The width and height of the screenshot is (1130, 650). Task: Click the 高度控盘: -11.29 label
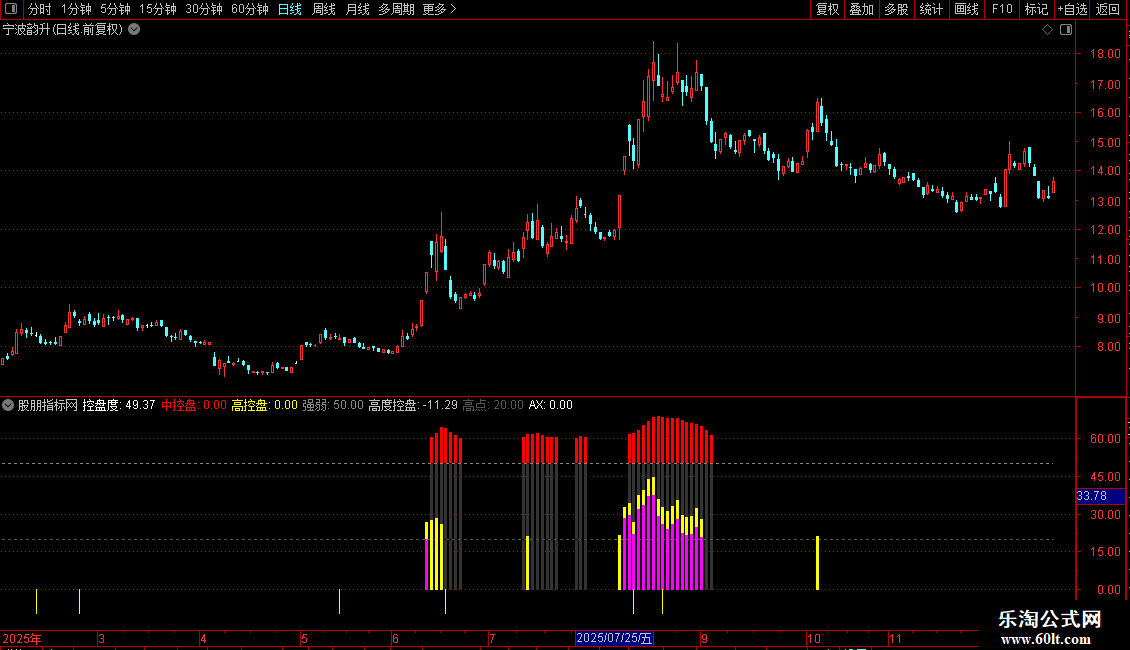click(x=413, y=405)
